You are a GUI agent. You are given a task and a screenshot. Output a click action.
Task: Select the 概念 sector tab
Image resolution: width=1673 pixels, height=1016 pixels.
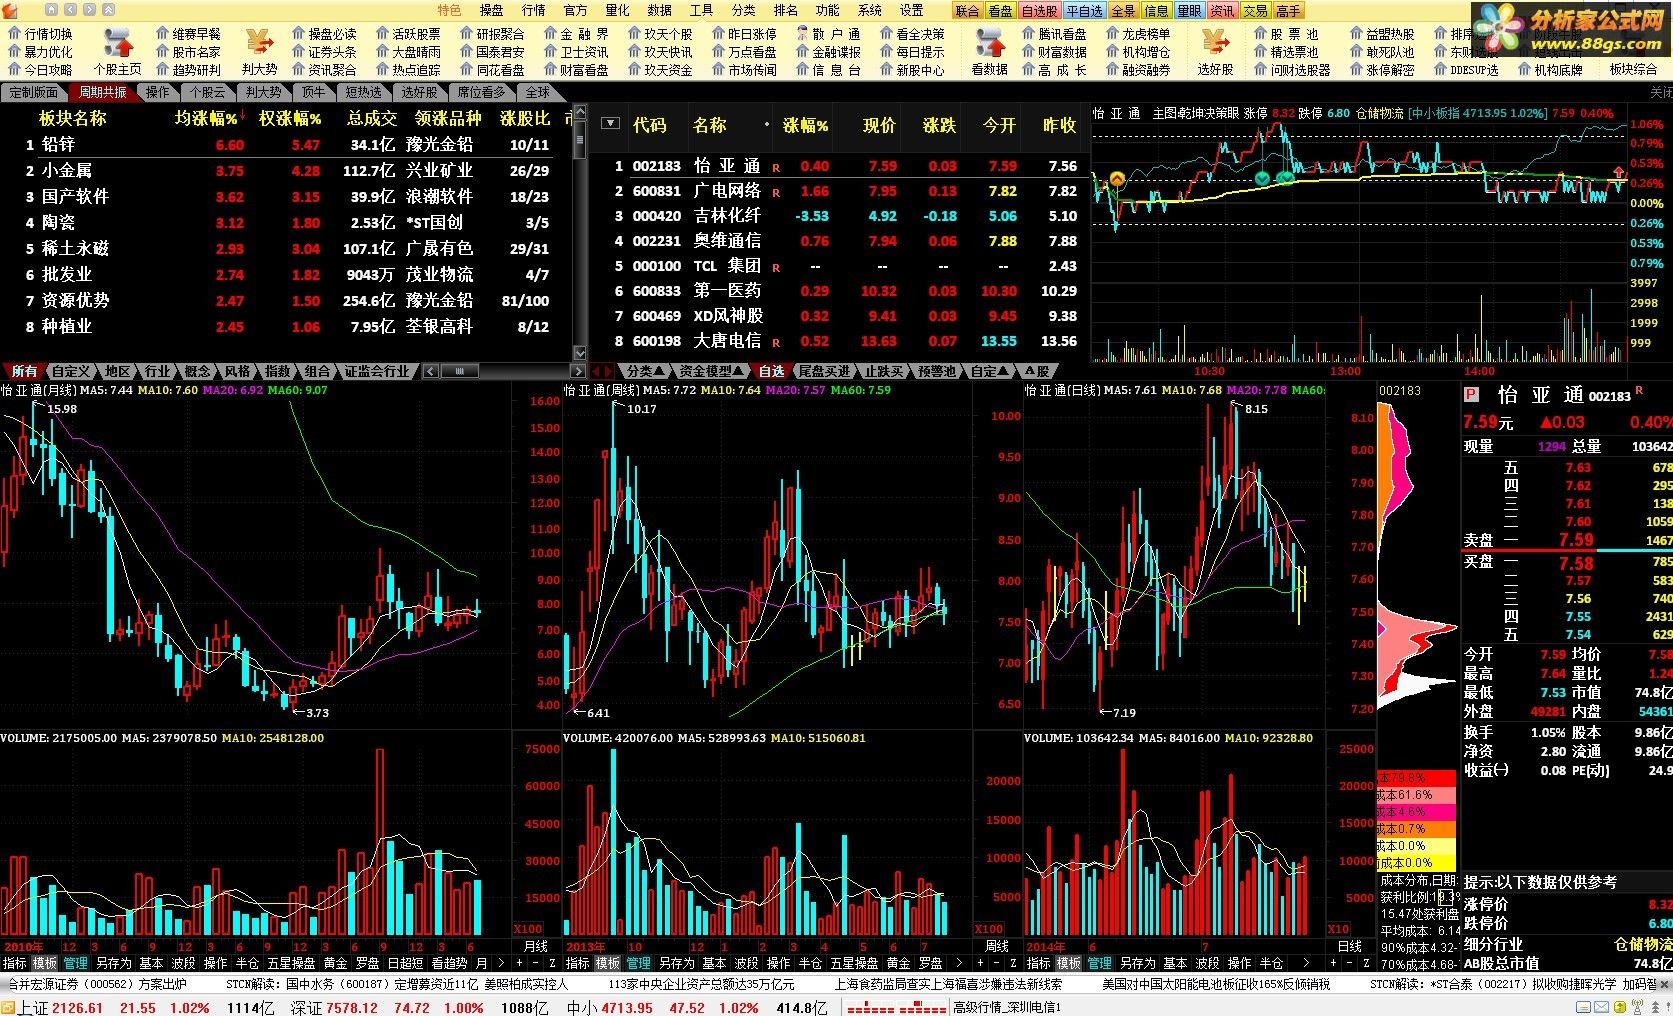pyautogui.click(x=198, y=371)
